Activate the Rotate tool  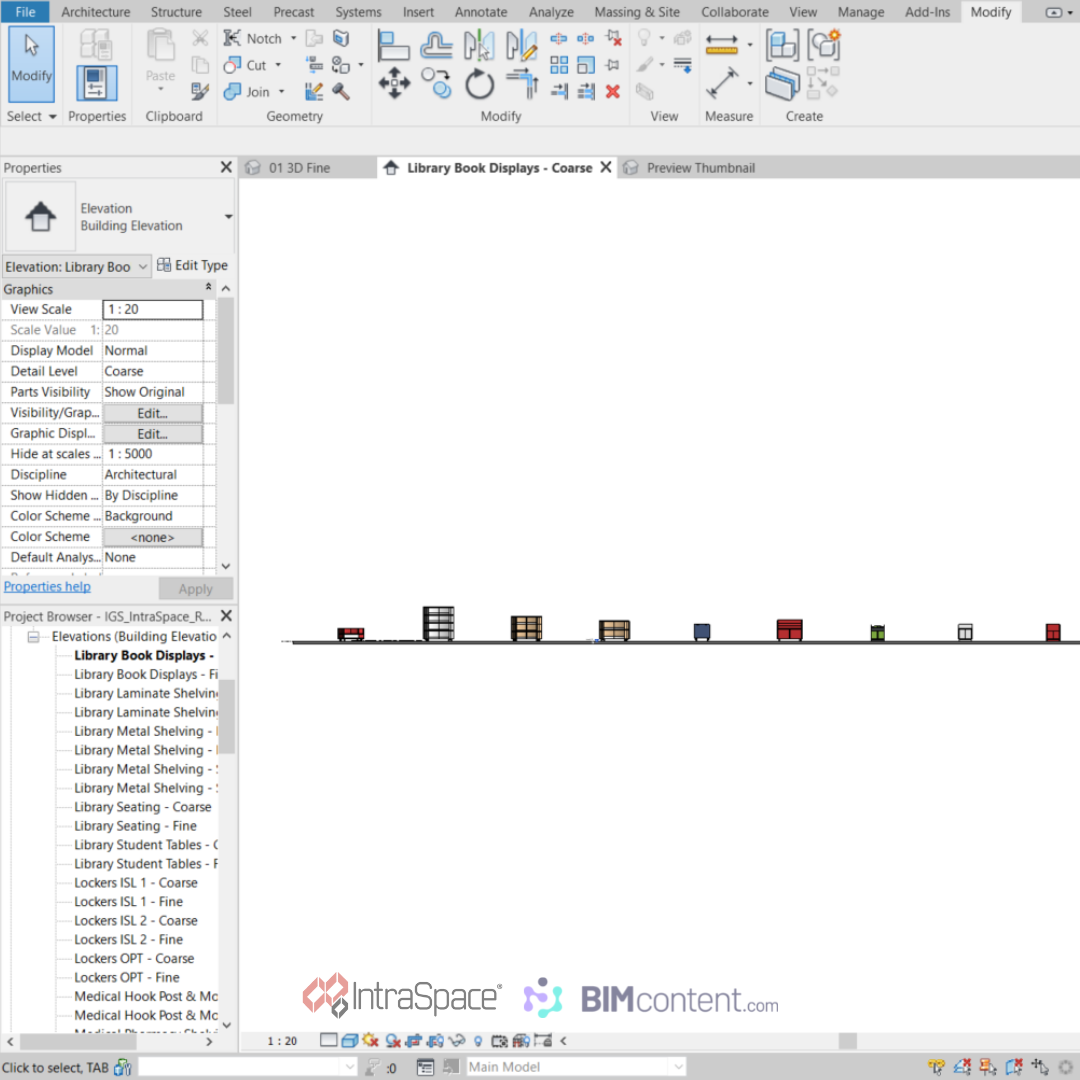[x=479, y=85]
